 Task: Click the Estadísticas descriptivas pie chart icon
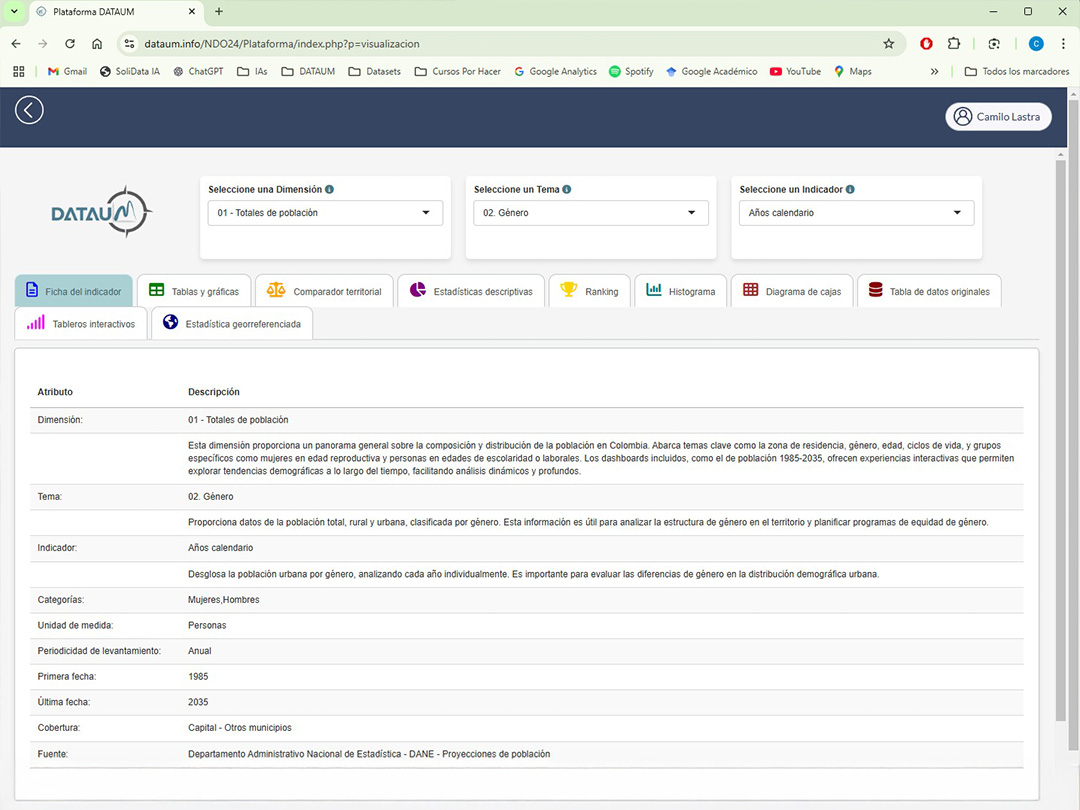coord(420,291)
